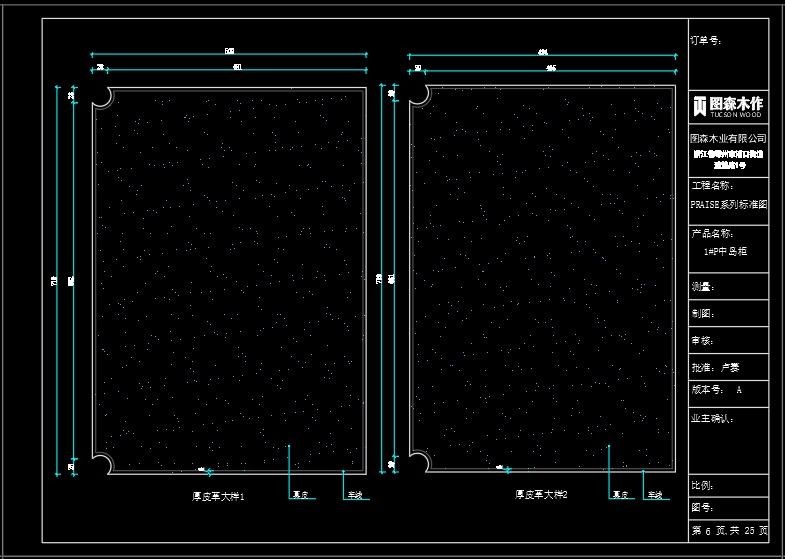Click top-left notched corner of left panel
The width and height of the screenshot is (785, 559).
pyautogui.click(x=102, y=96)
